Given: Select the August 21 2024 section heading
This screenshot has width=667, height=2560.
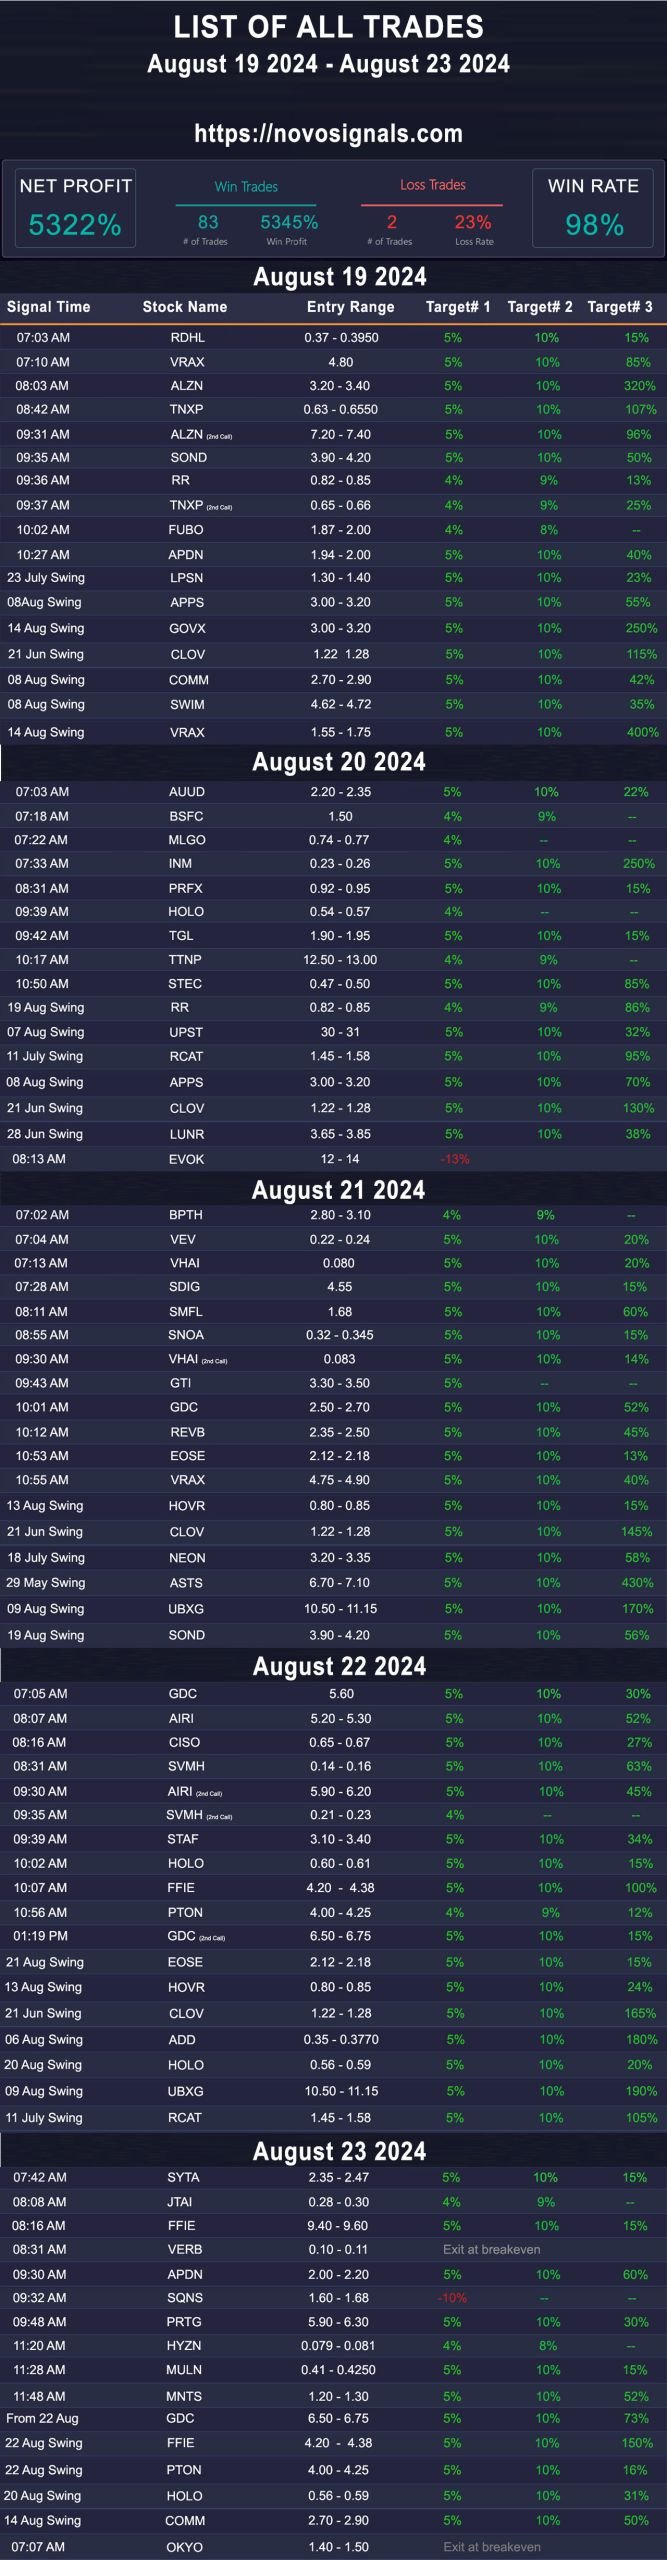Looking at the screenshot, I should point(339,1190).
